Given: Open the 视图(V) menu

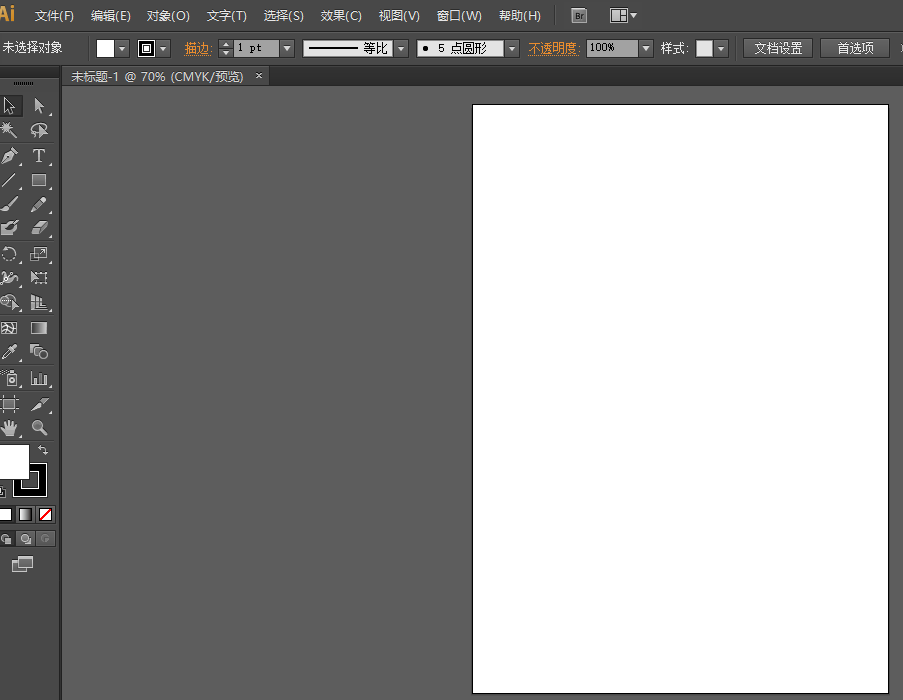Looking at the screenshot, I should 399,16.
